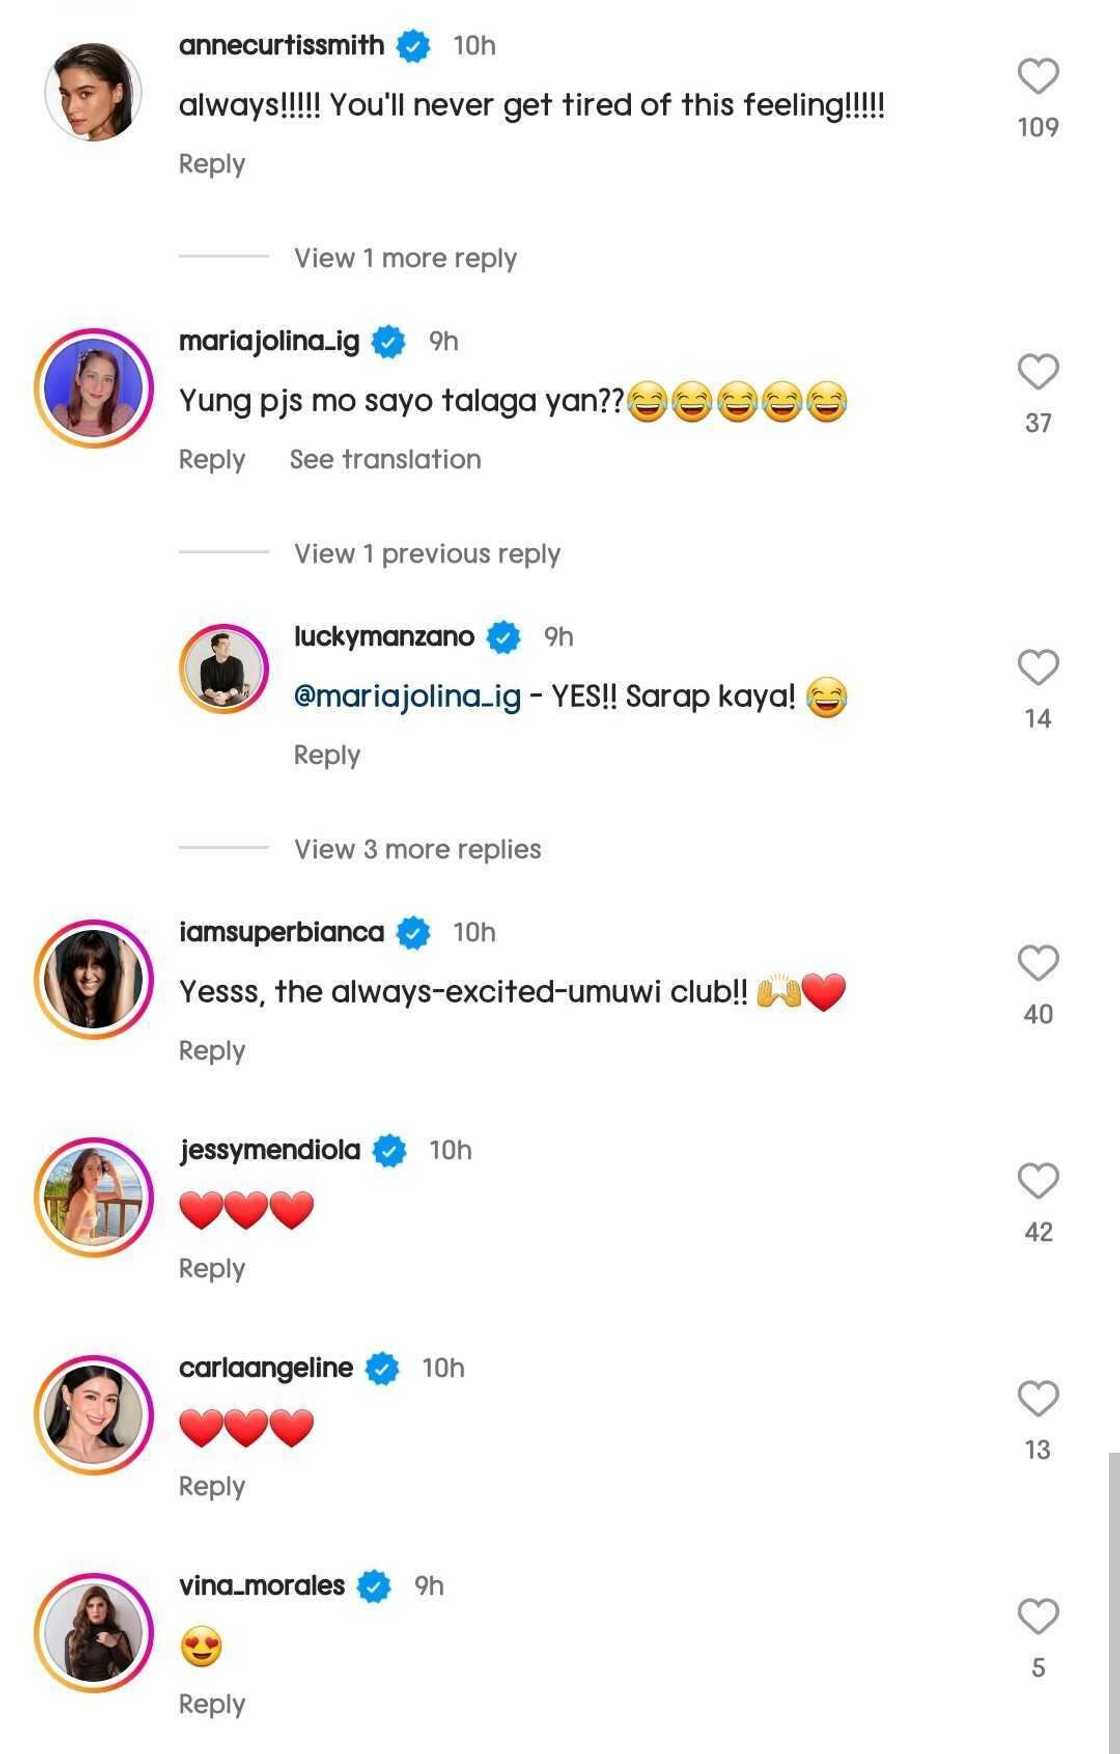Open the vina_morales username link
The height and width of the screenshot is (1754, 1120).
(x=261, y=1585)
